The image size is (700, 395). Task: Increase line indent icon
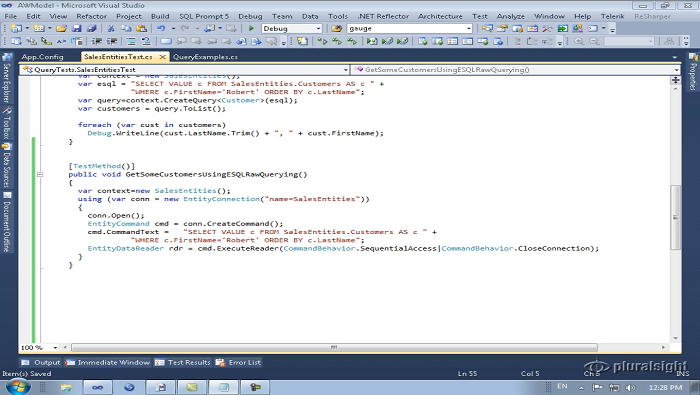(112, 42)
